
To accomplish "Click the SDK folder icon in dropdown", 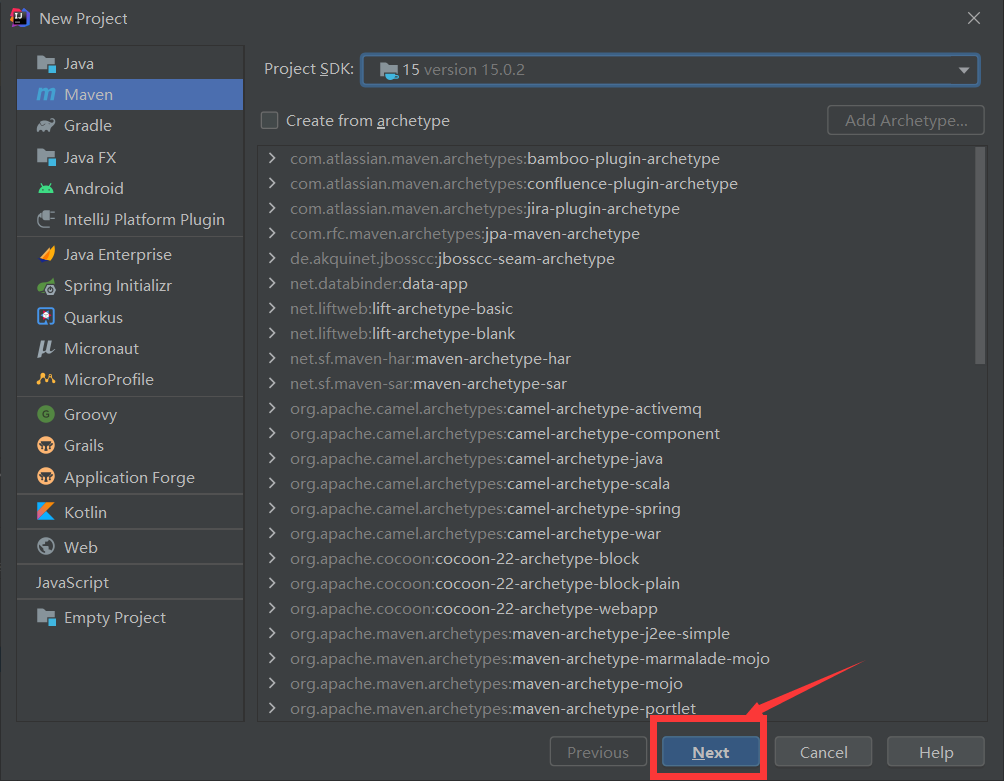I will pos(389,70).
